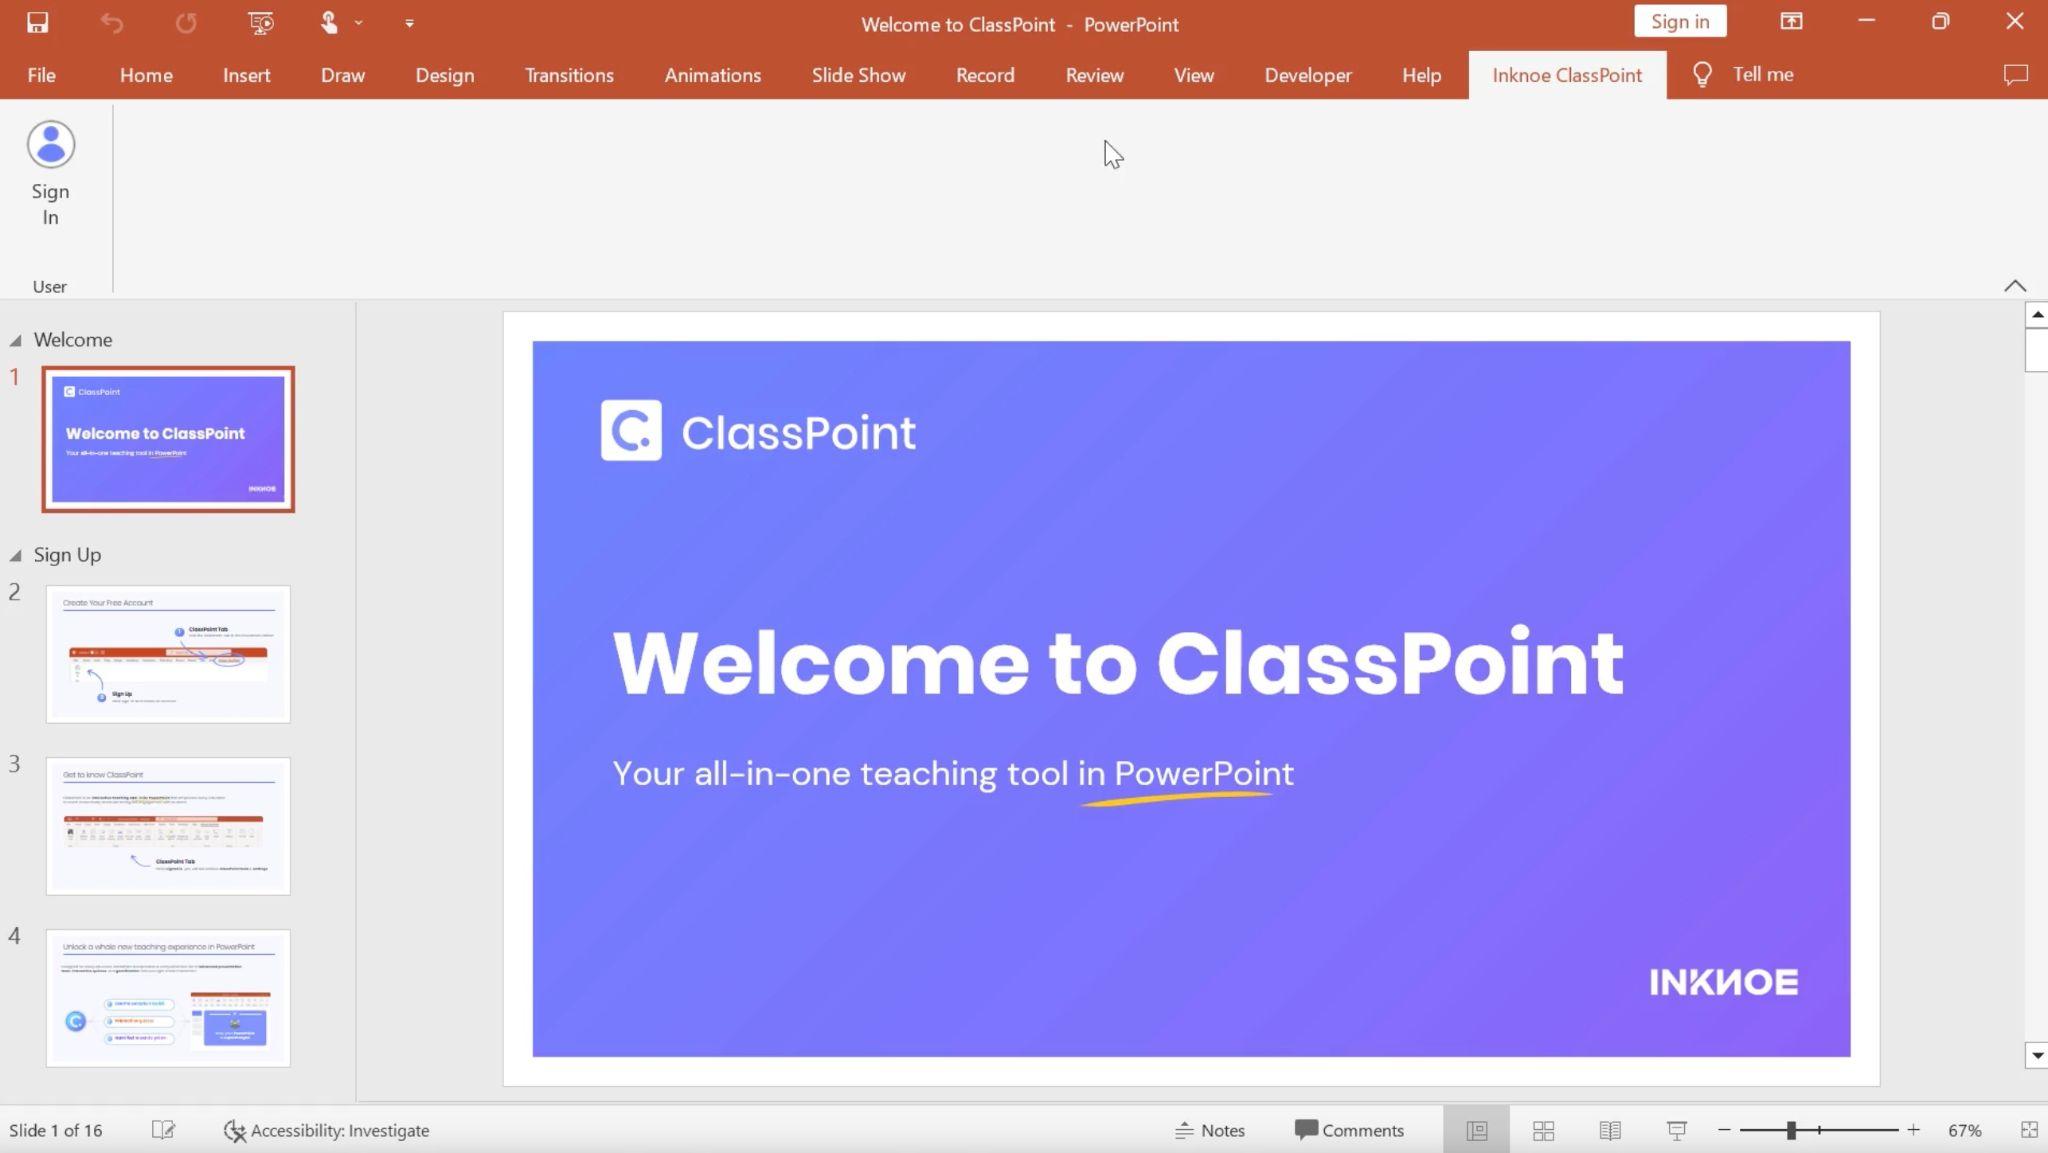Click the Touch/Mouse mode icon
2048x1153 pixels.
(329, 22)
